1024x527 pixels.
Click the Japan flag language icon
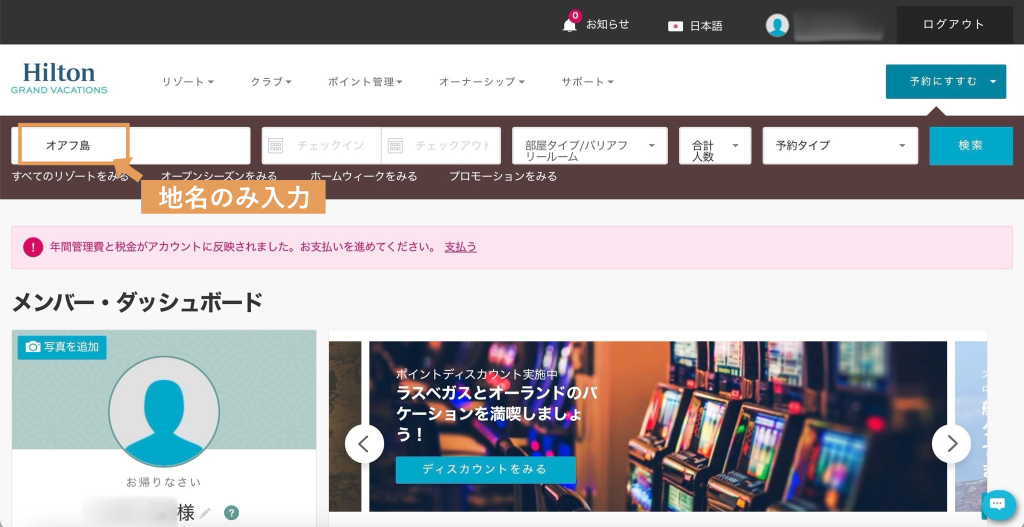pos(675,26)
